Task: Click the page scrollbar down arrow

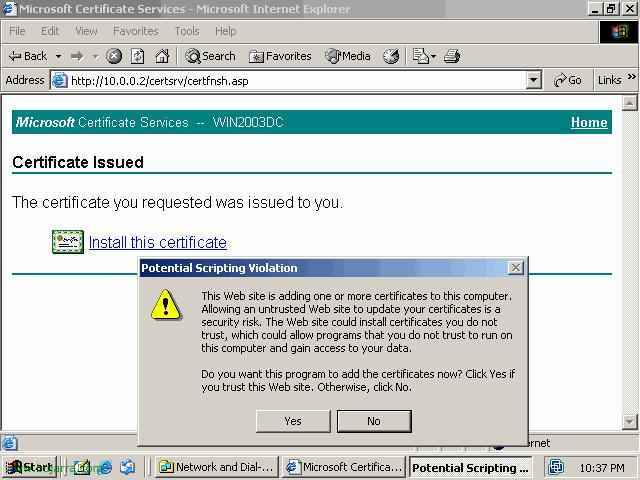Action: point(629,422)
